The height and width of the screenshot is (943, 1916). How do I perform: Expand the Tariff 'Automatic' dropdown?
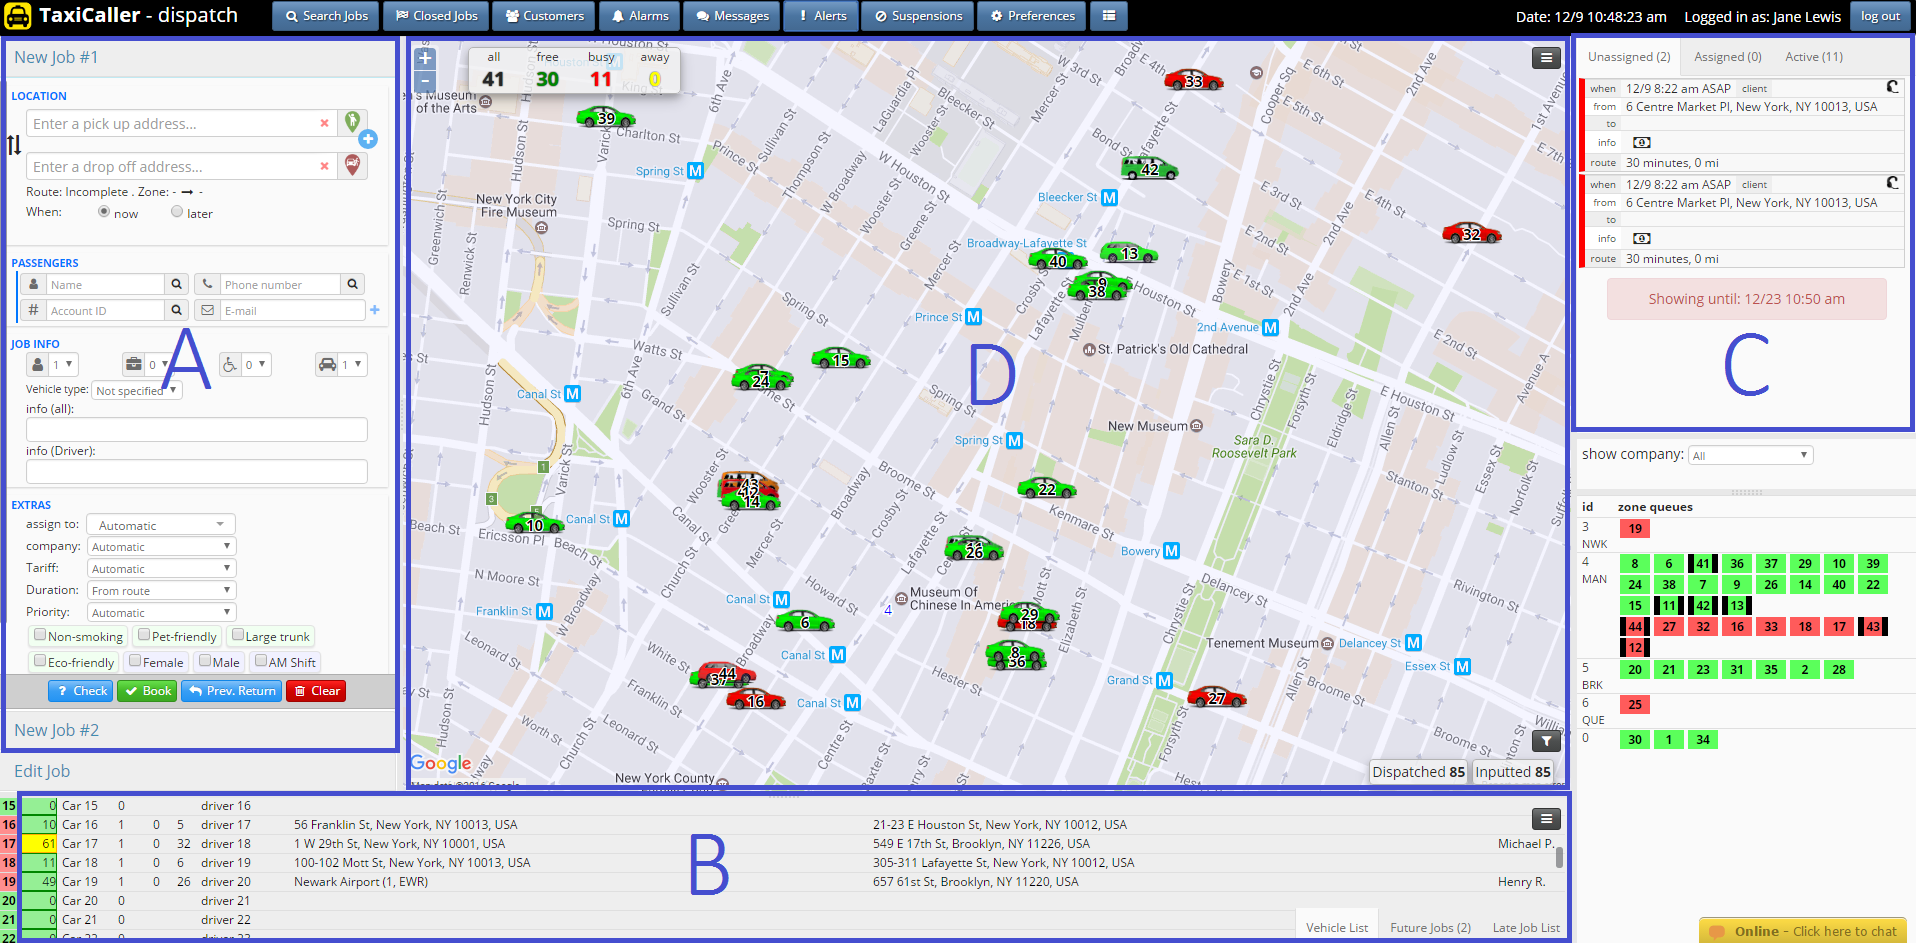160,567
